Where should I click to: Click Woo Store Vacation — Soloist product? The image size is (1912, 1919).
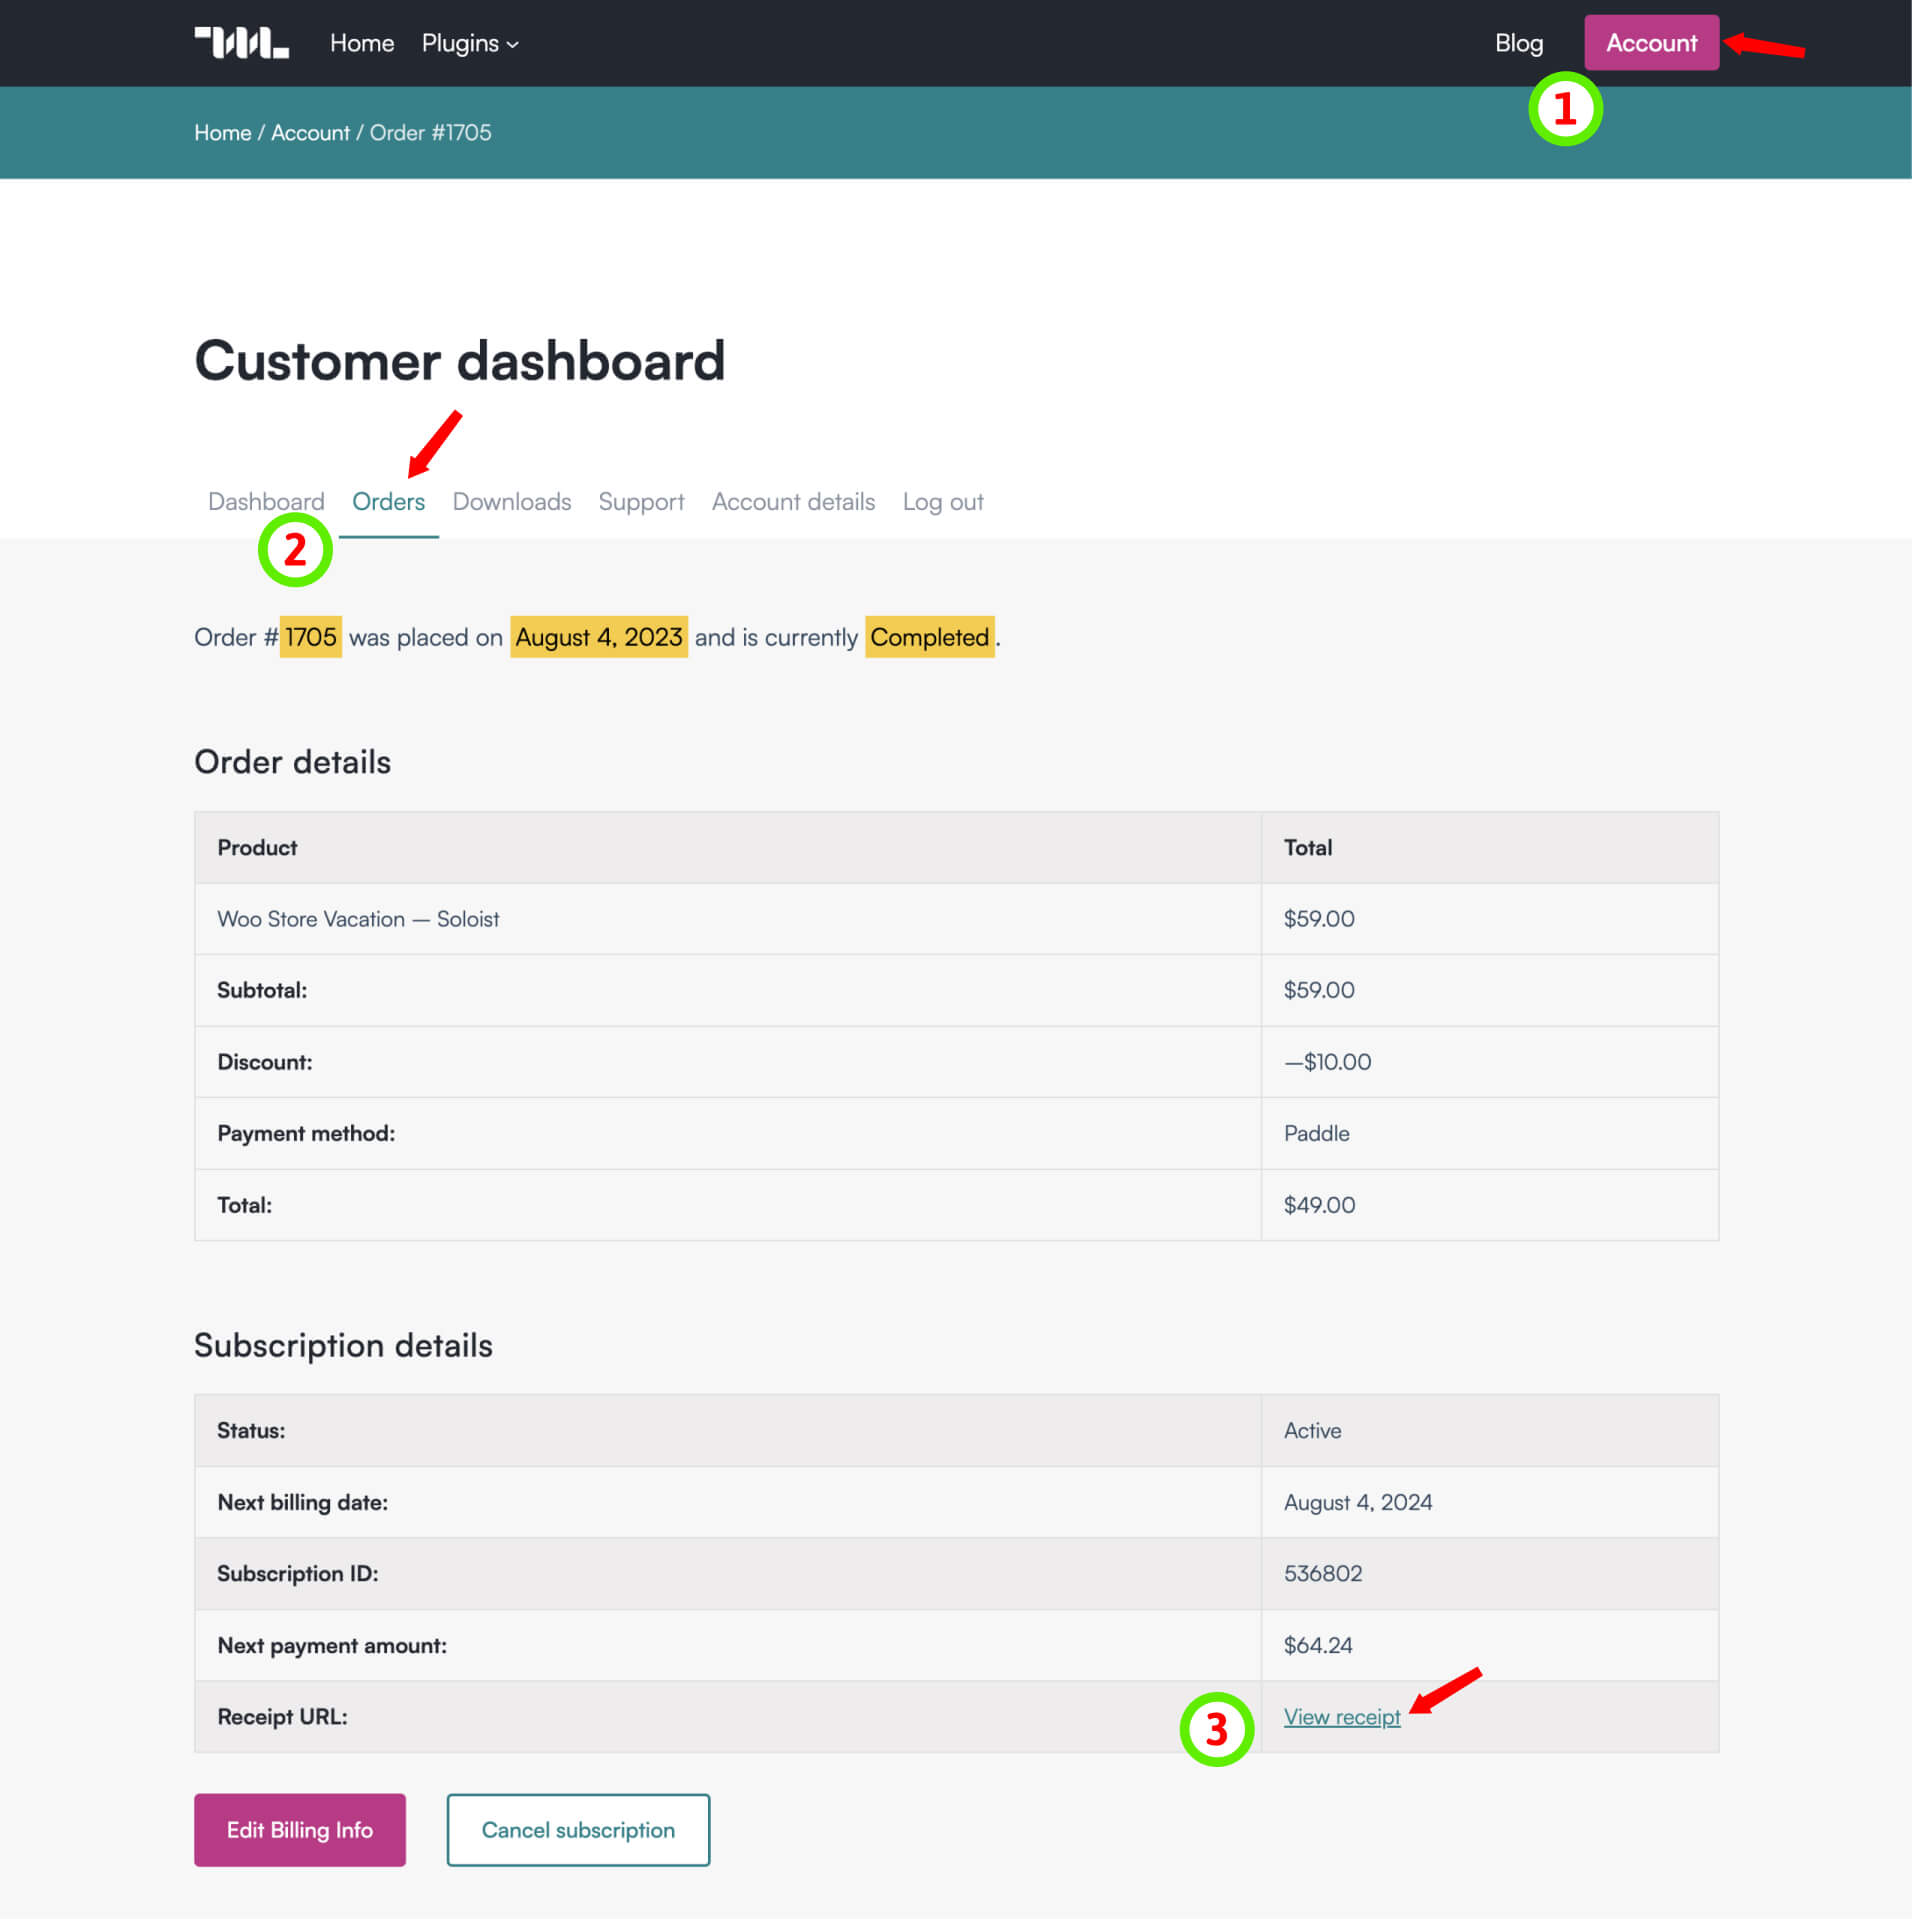(x=358, y=919)
